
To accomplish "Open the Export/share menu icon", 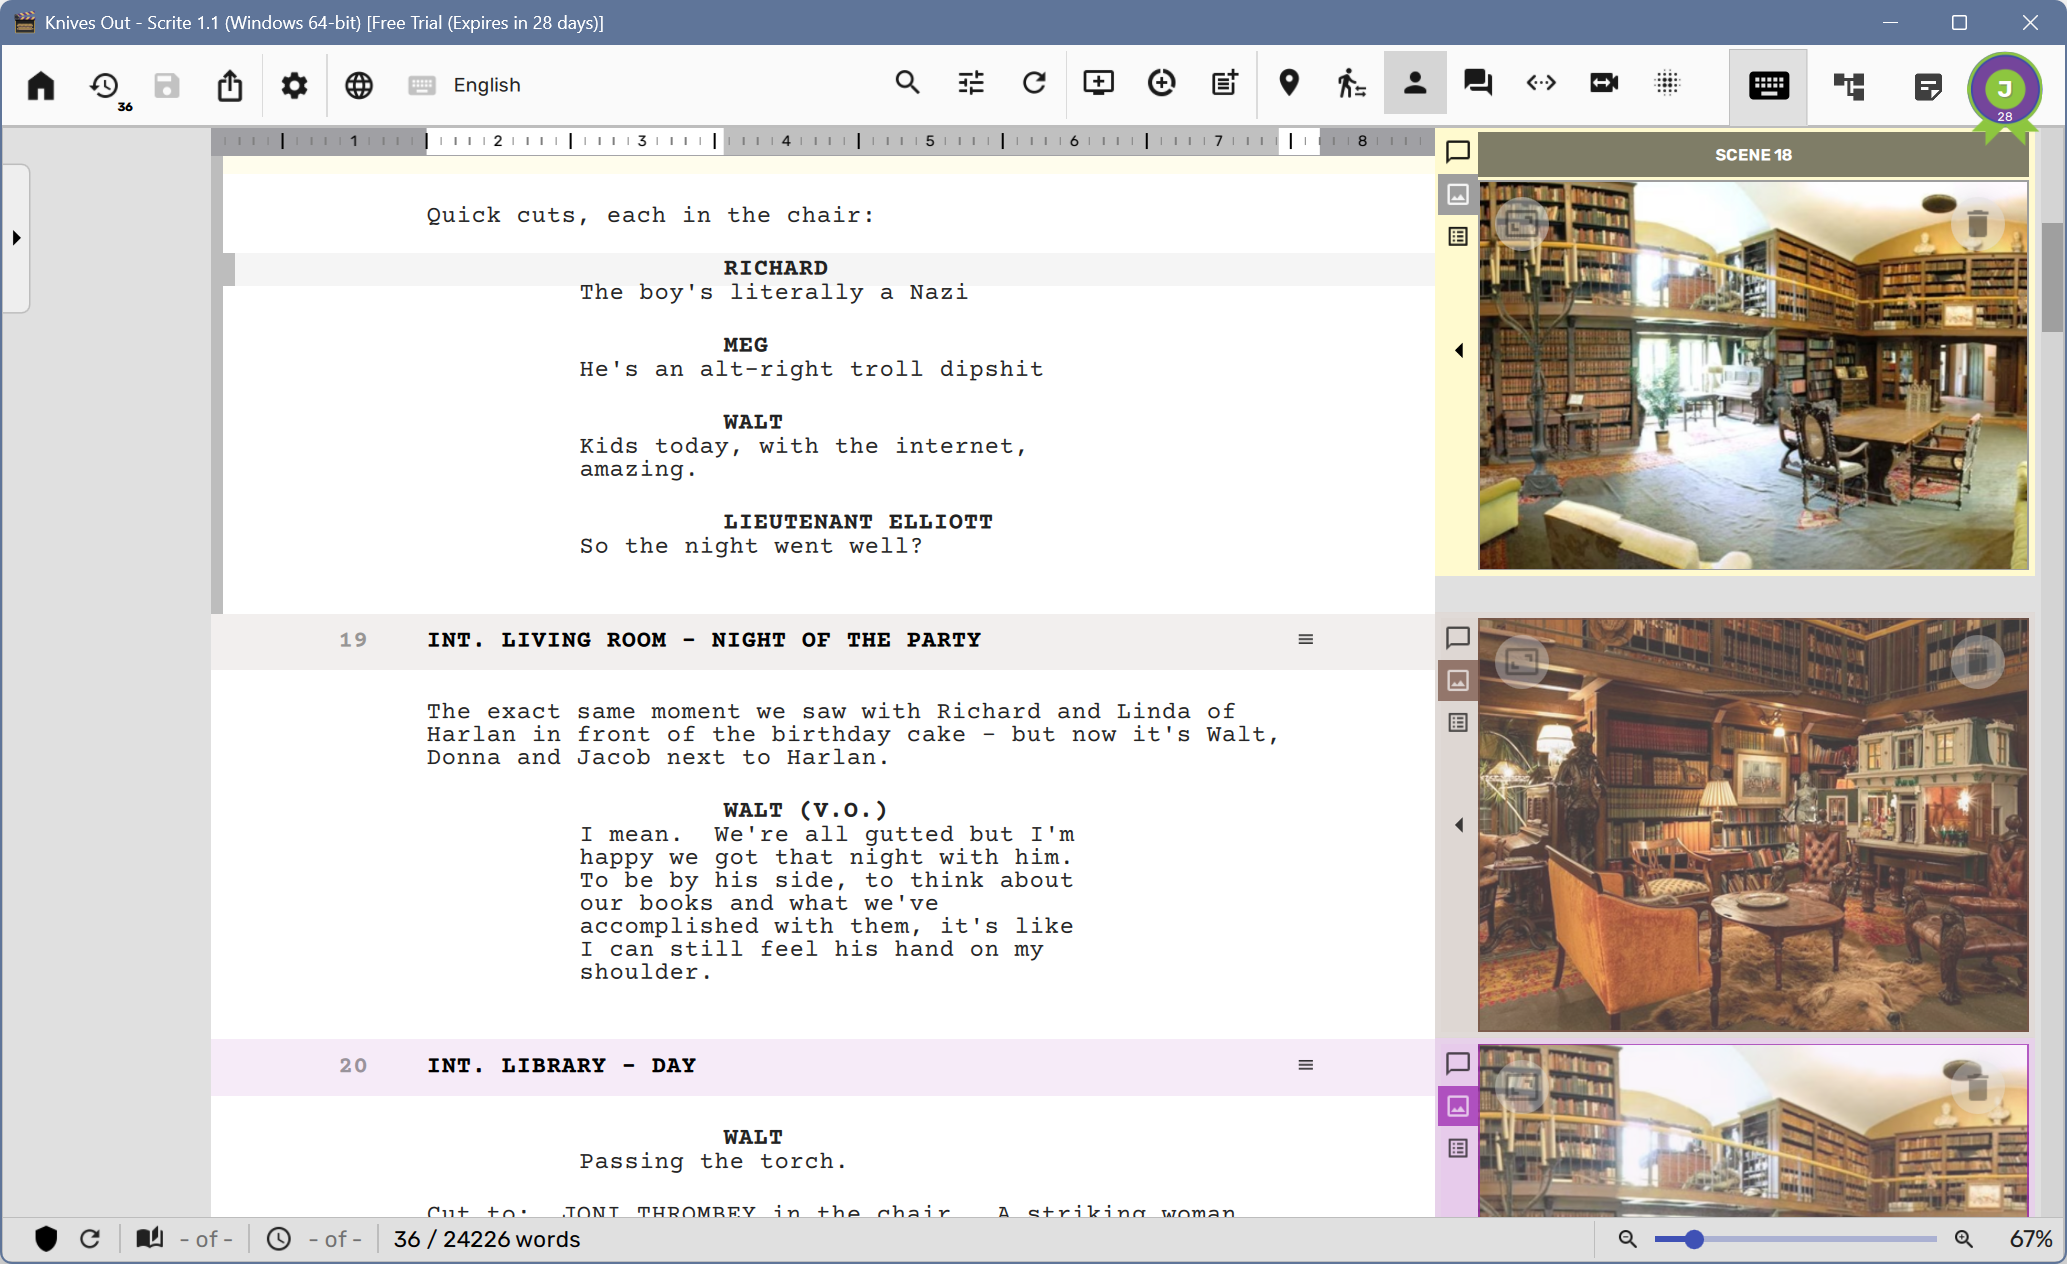I will pyautogui.click(x=230, y=85).
